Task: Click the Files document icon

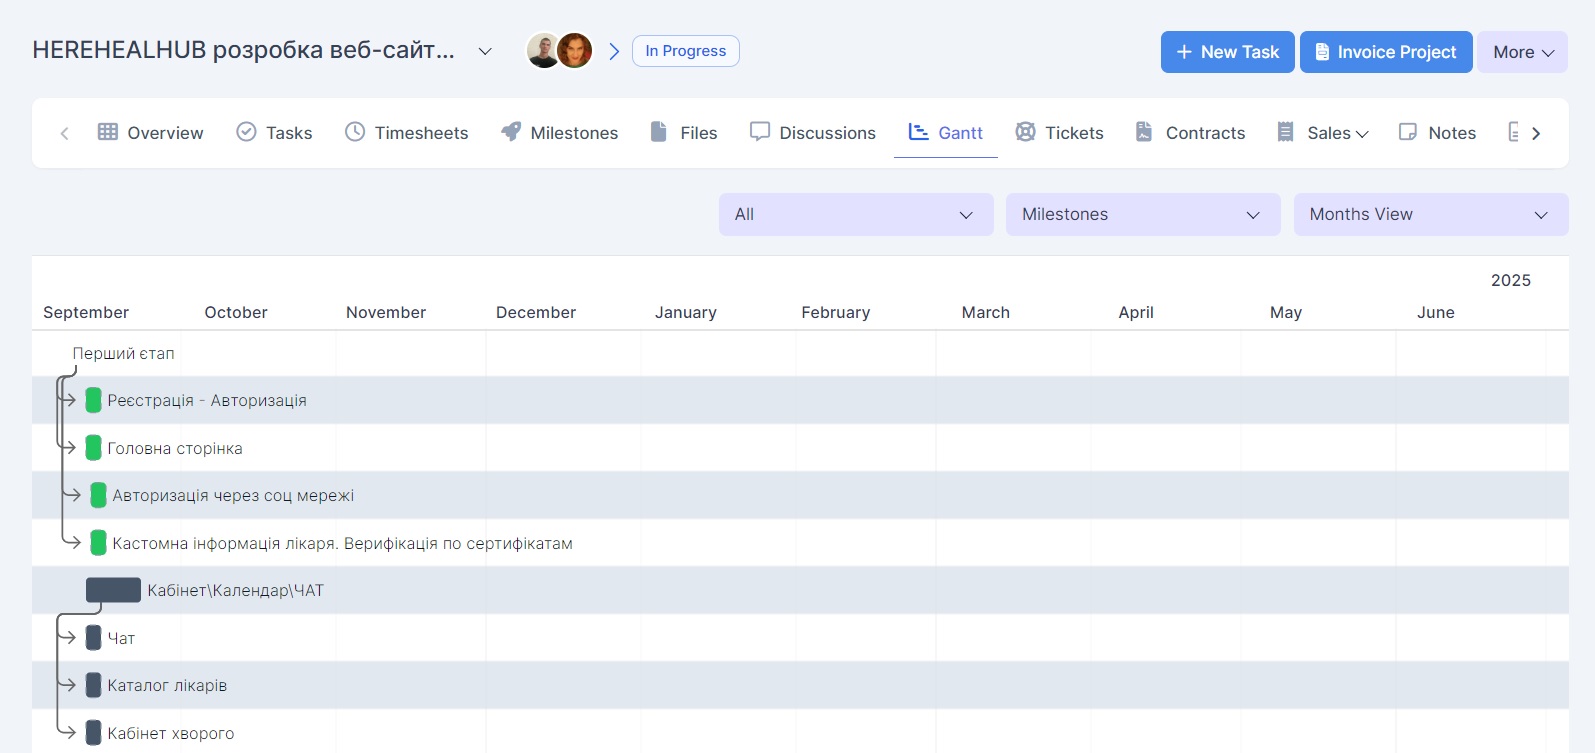Action: (659, 132)
